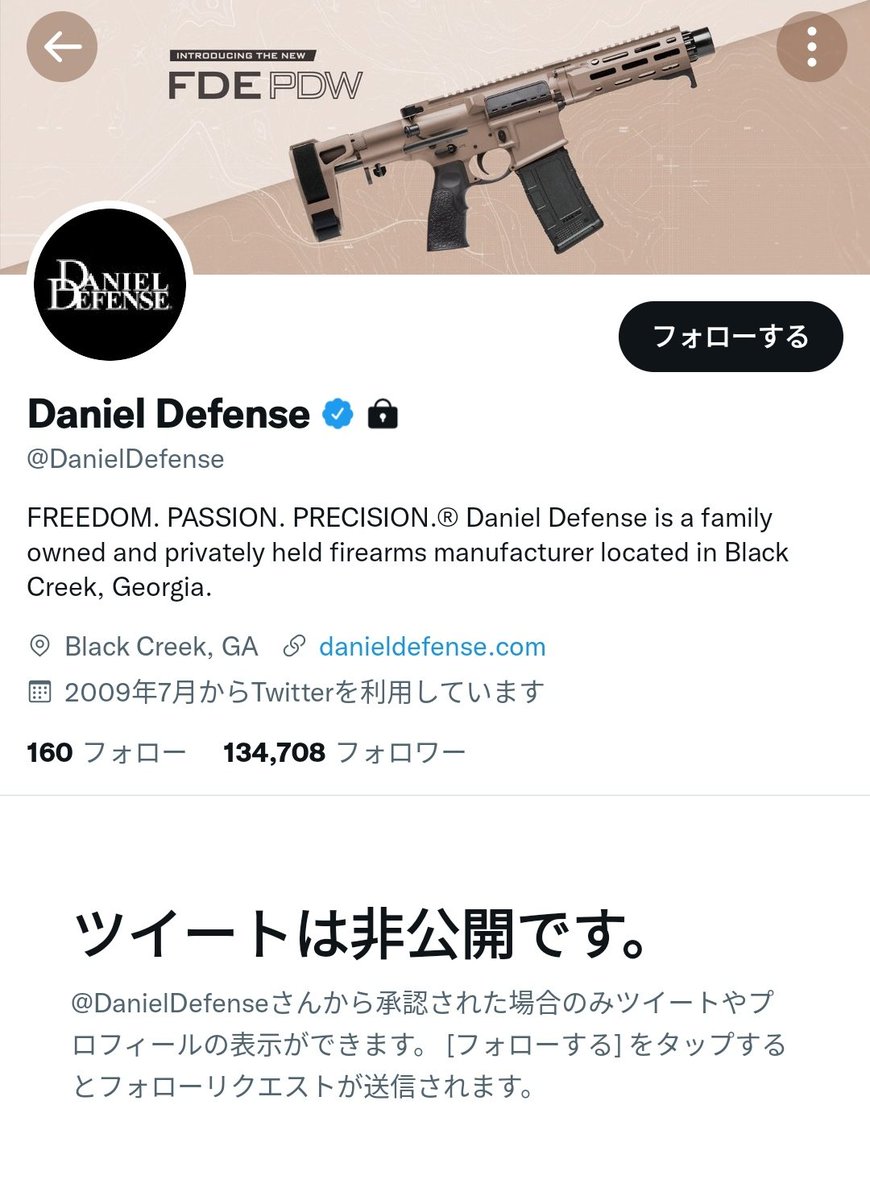Click the padlock protected-account icon
The height and width of the screenshot is (1200, 870).
coord(382,413)
